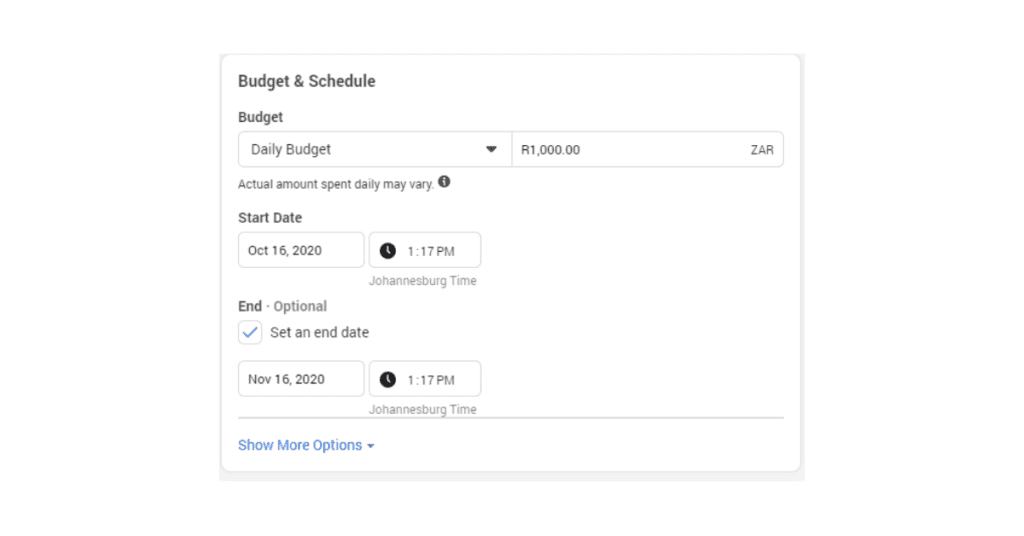This screenshot has height=536, width=1024.
Task: Click the clock icon in start time field
Action: point(388,251)
